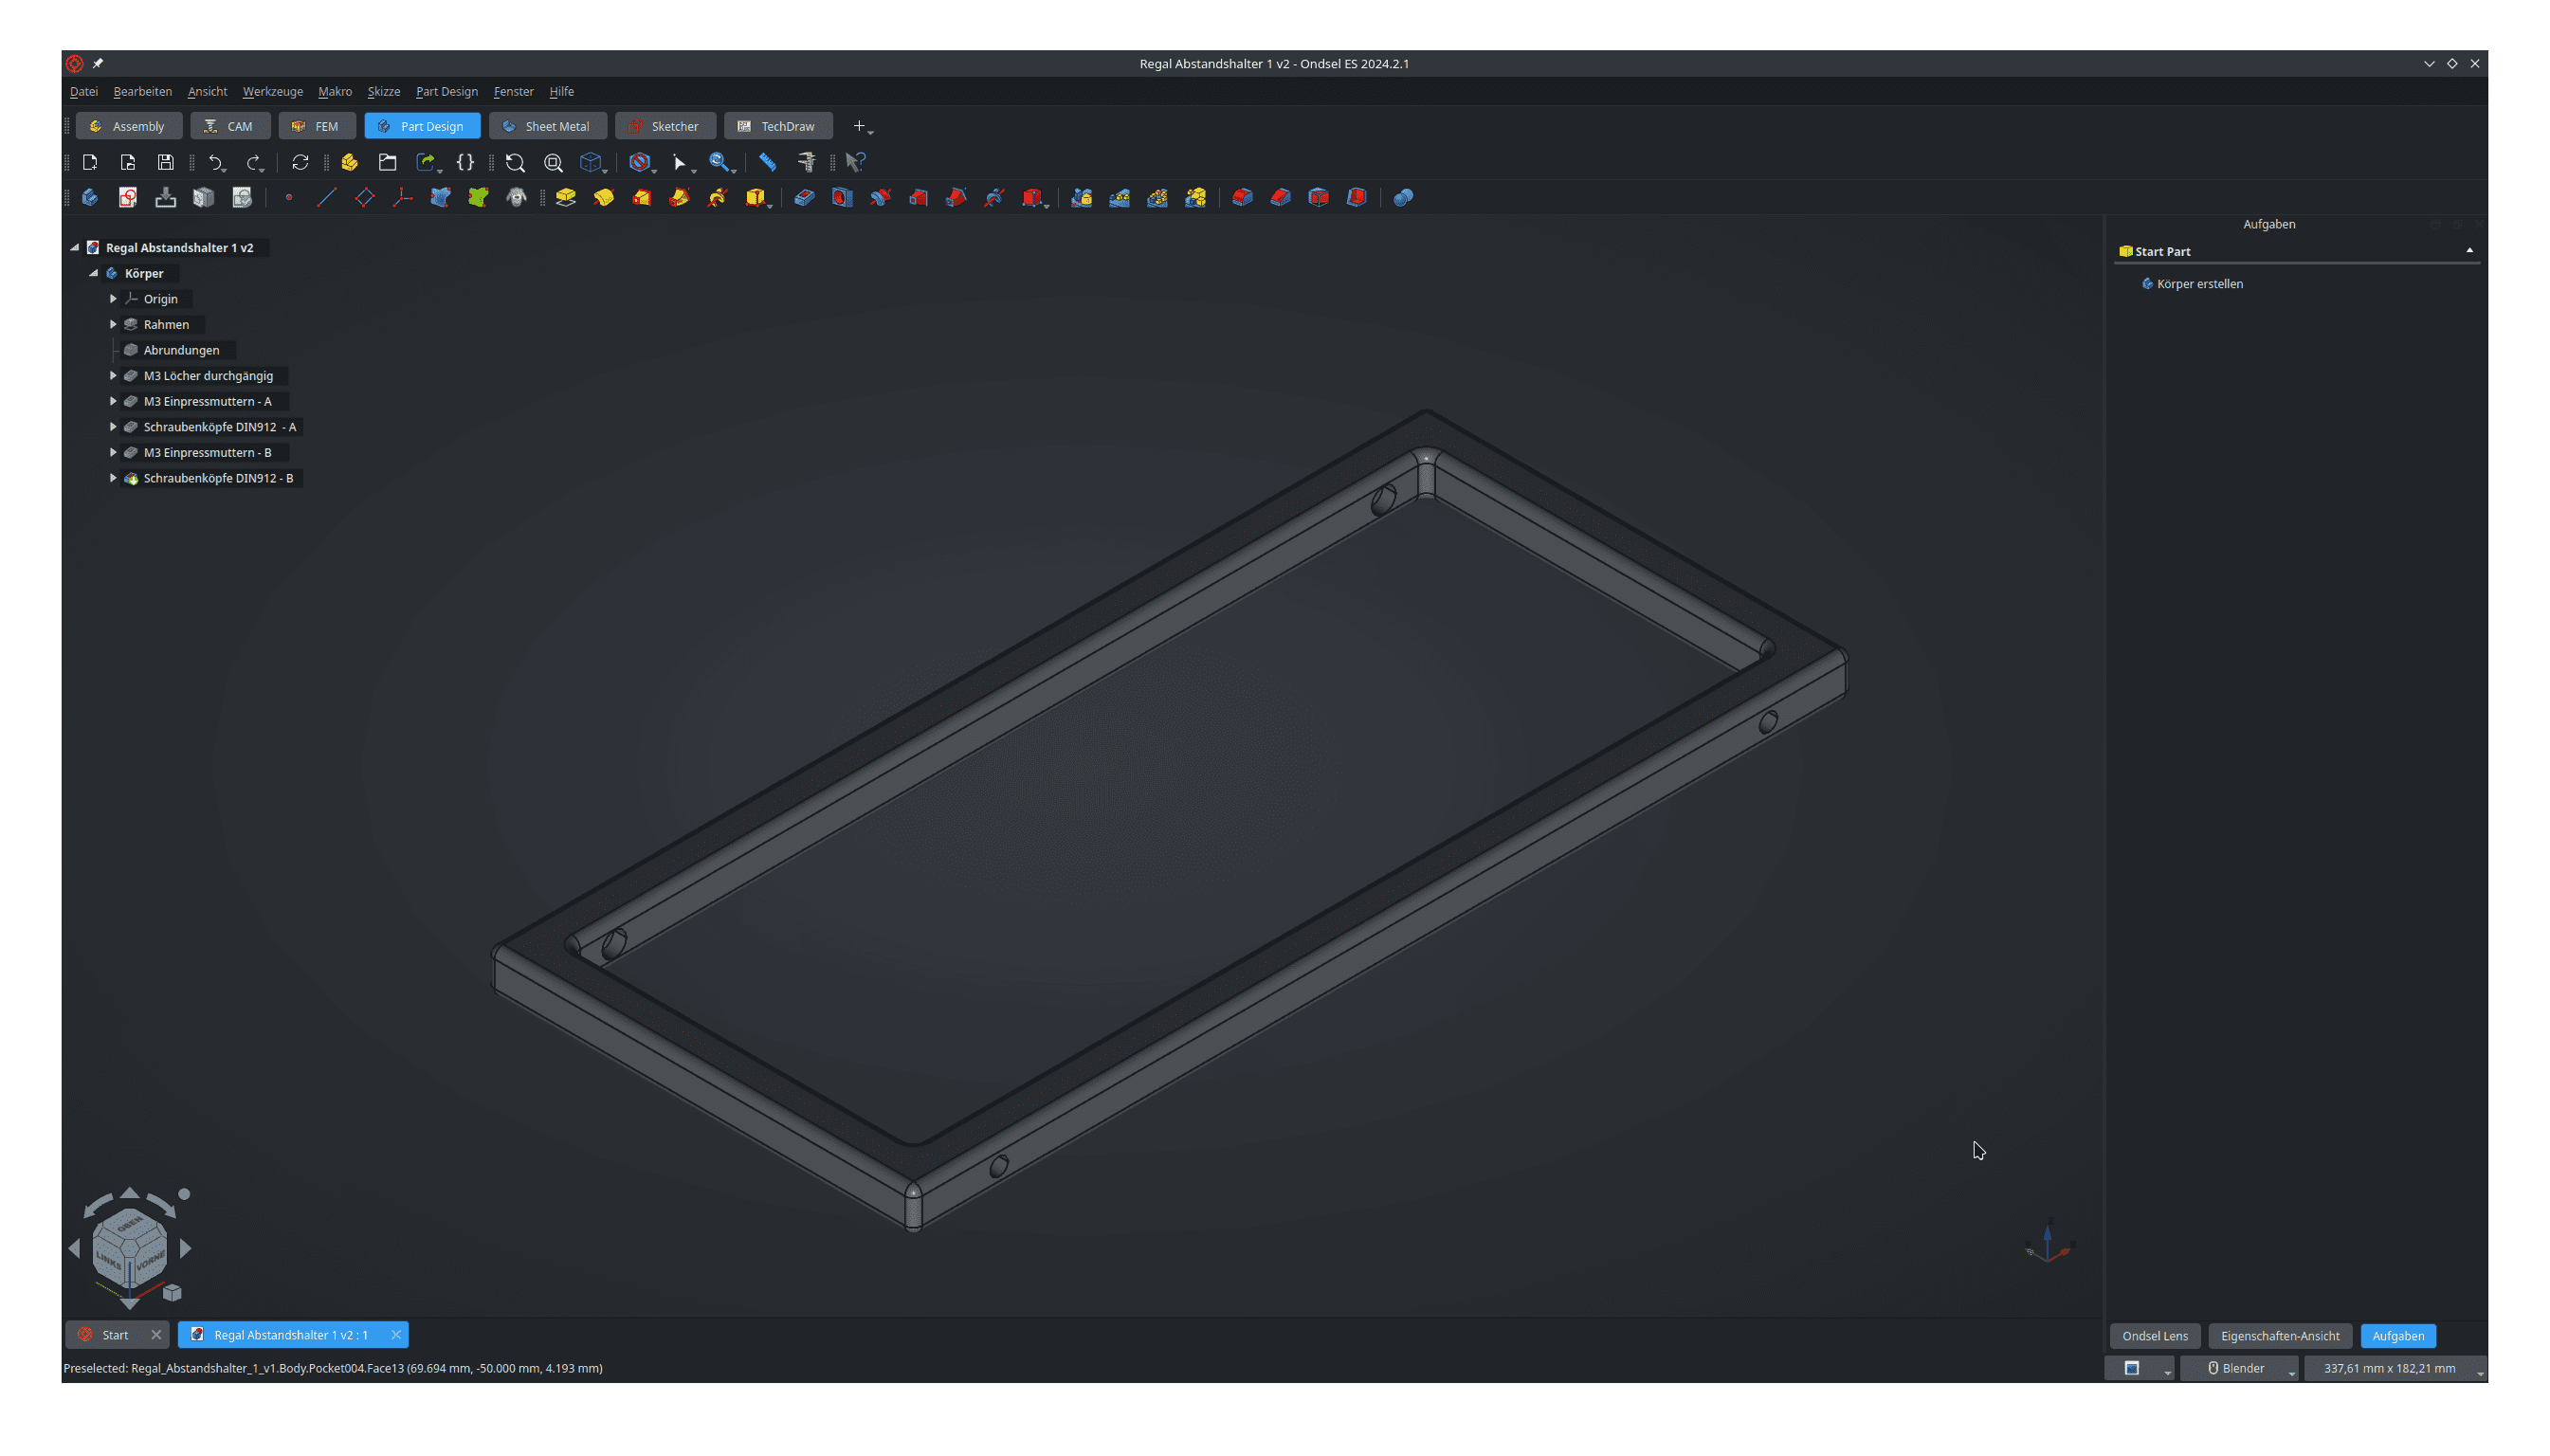
Task: Click the Pad (extrude) tool icon
Action: [566, 197]
